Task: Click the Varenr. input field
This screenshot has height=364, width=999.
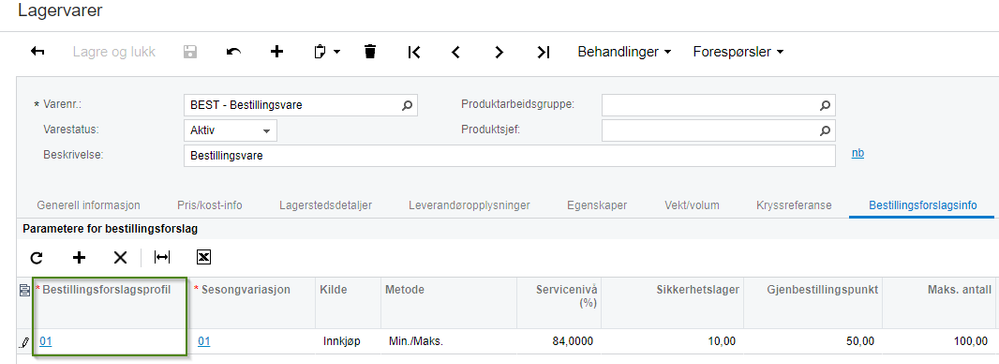Action: 300,105
